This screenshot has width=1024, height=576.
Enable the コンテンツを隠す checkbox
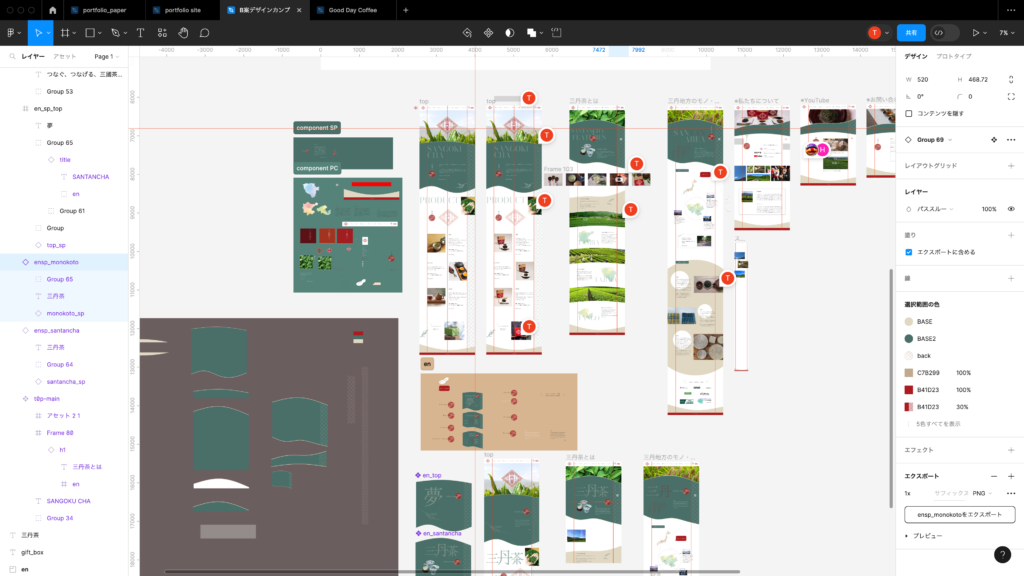[x=909, y=113]
